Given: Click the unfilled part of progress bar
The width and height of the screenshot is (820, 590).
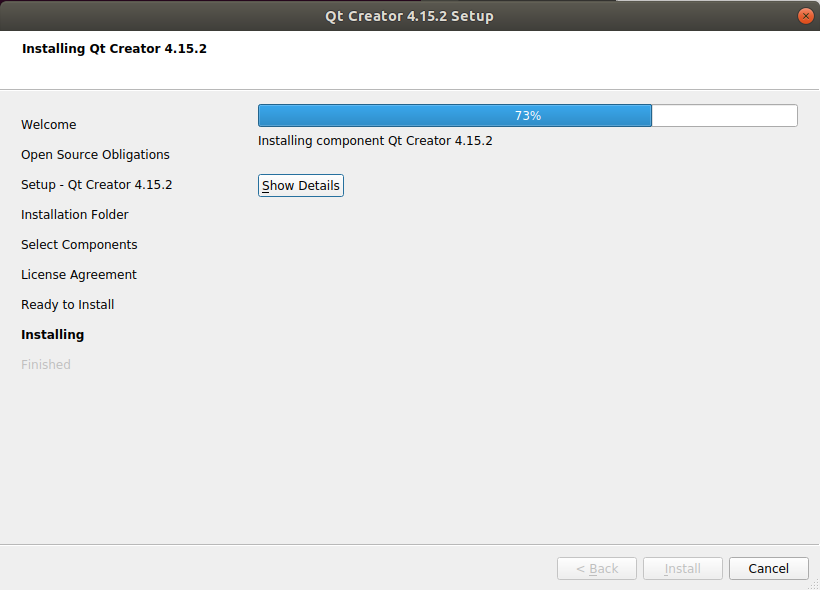Looking at the screenshot, I should pyautogui.click(x=724, y=116).
